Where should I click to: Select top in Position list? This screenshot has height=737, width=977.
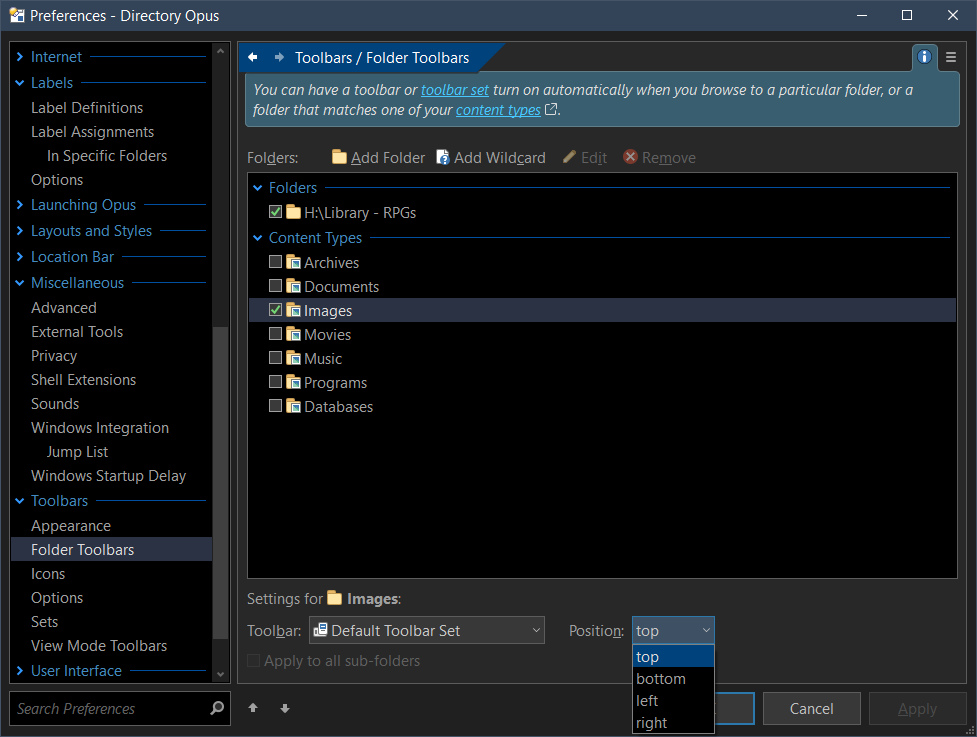pyautogui.click(x=673, y=657)
